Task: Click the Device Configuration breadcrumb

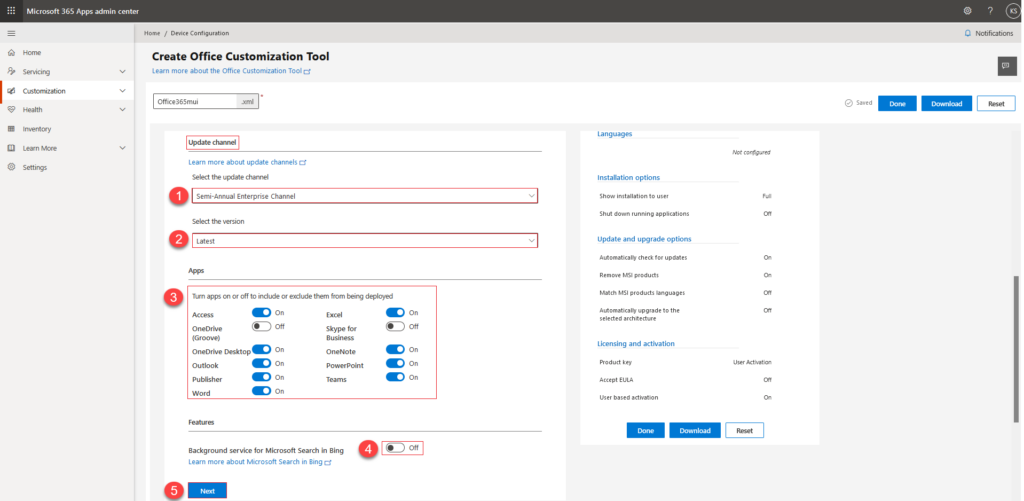Action: (200, 33)
